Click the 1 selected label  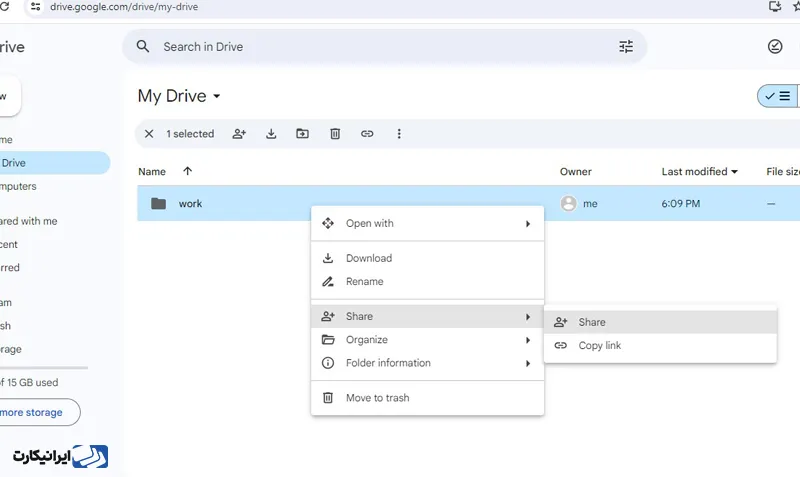coord(190,134)
